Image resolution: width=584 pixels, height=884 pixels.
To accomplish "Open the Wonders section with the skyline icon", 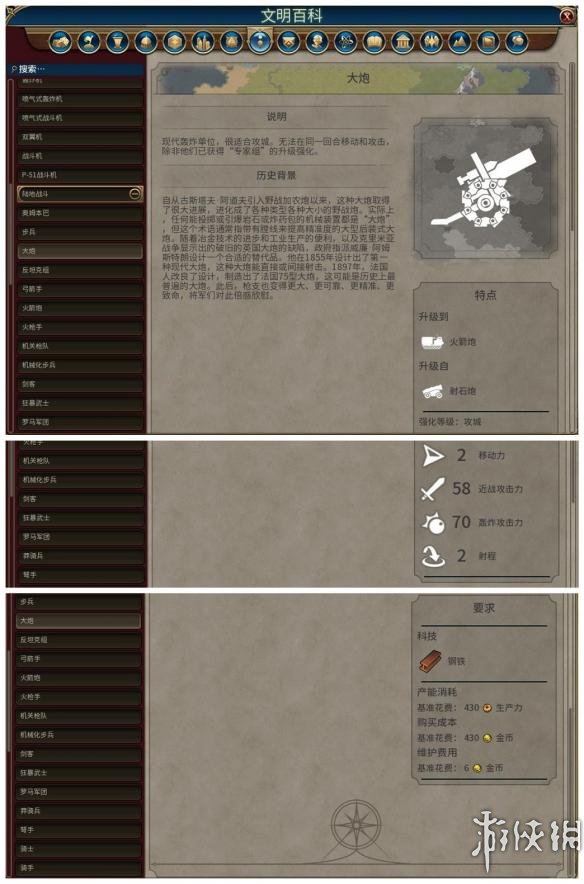I will [x=203, y=42].
